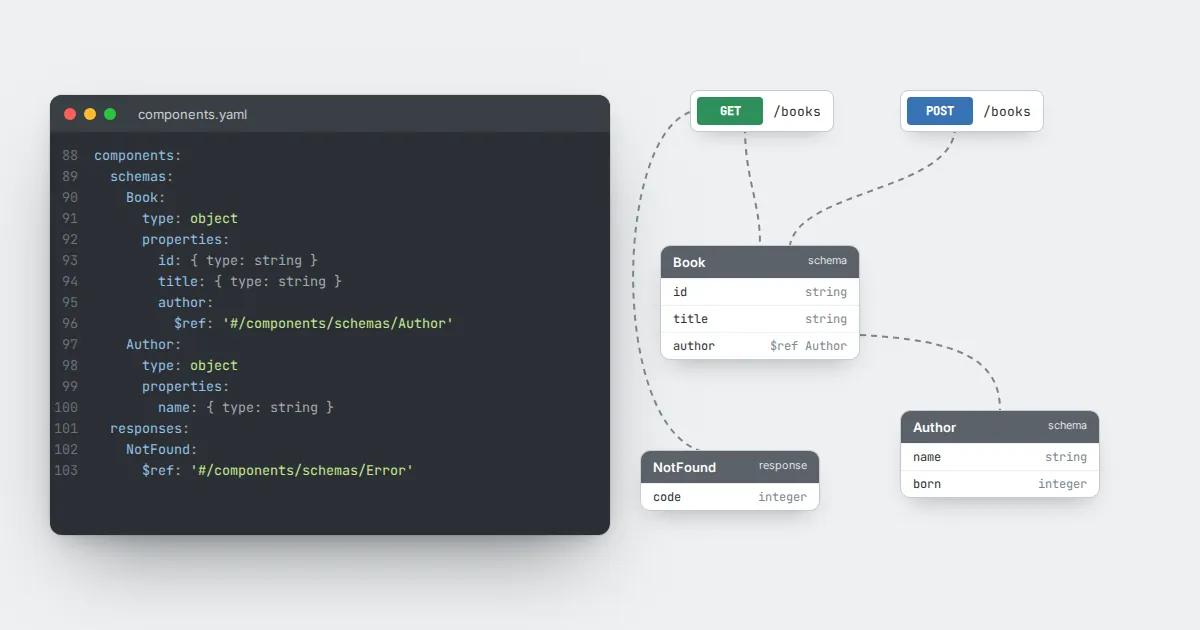Screen dimensions: 1200x630
Task: Click the born row in the Author card
Action: coord(1000,484)
